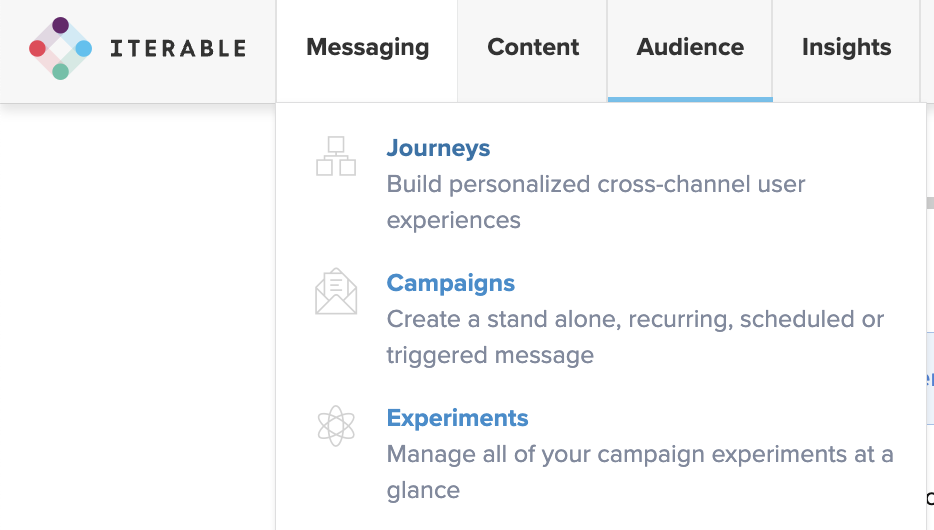This screenshot has width=934, height=530.
Task: Click the Experiments atom icon
Action: coord(336,426)
